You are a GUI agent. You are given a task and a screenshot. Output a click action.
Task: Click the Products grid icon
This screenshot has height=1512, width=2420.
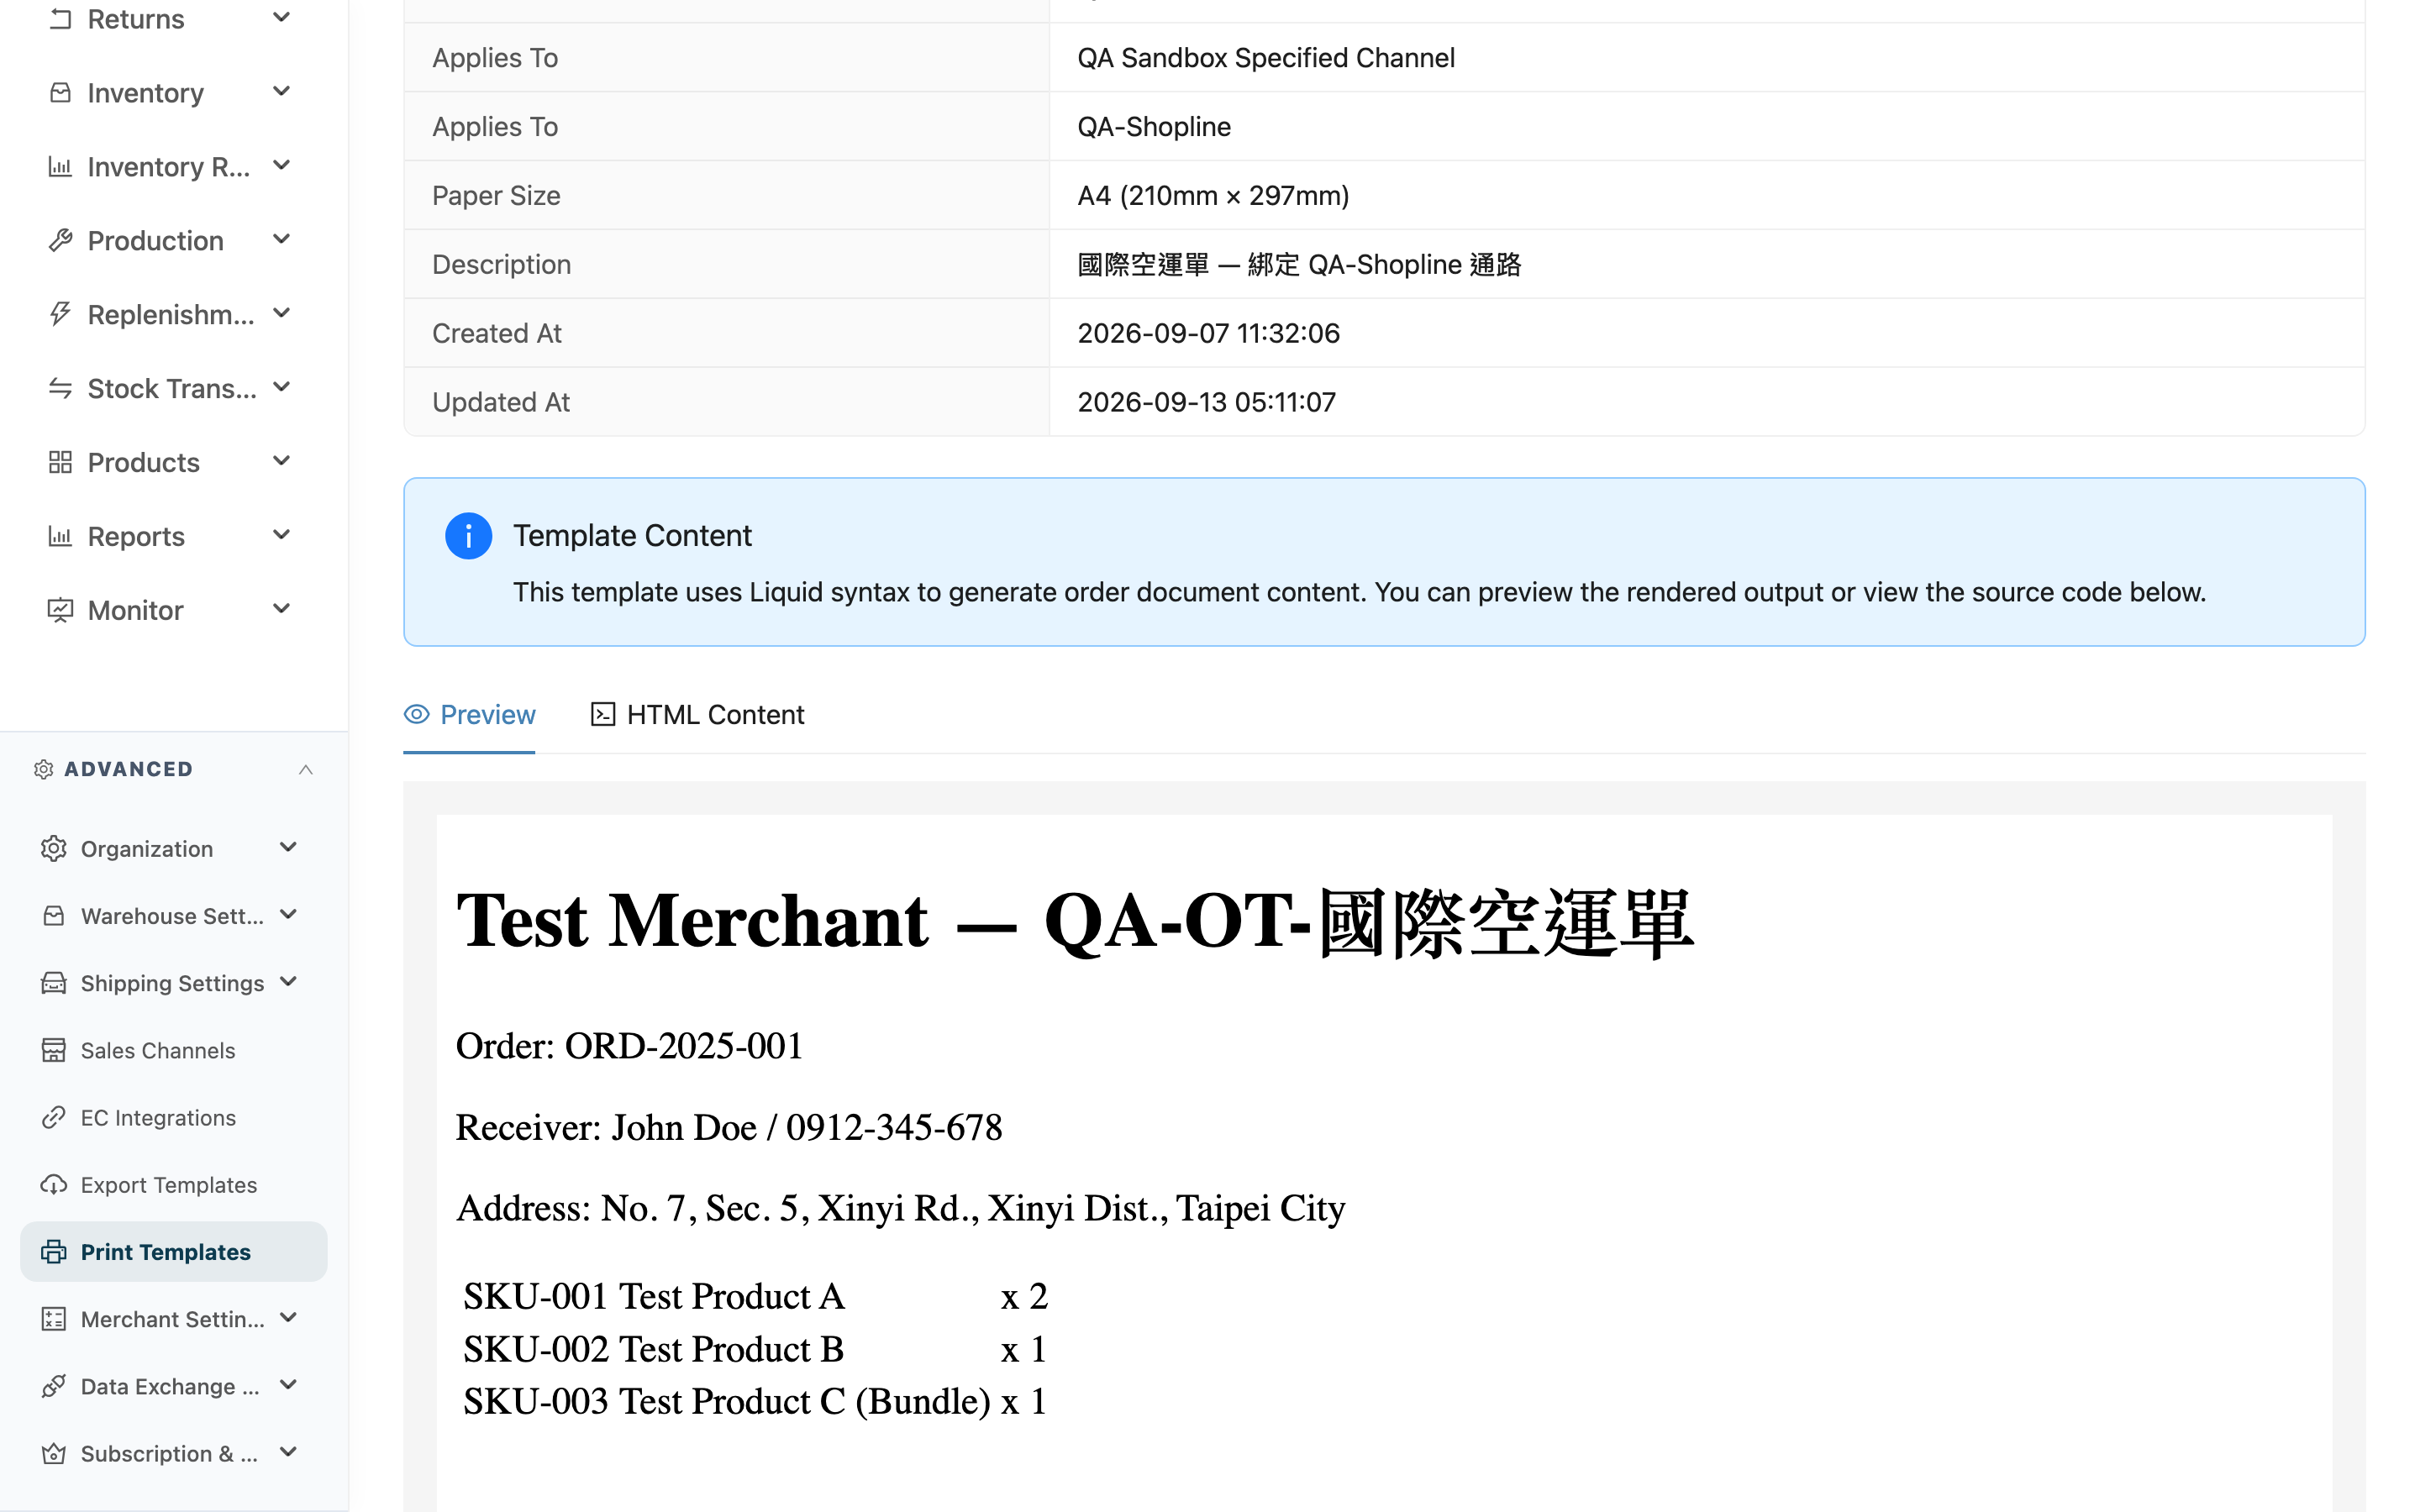coord(60,462)
